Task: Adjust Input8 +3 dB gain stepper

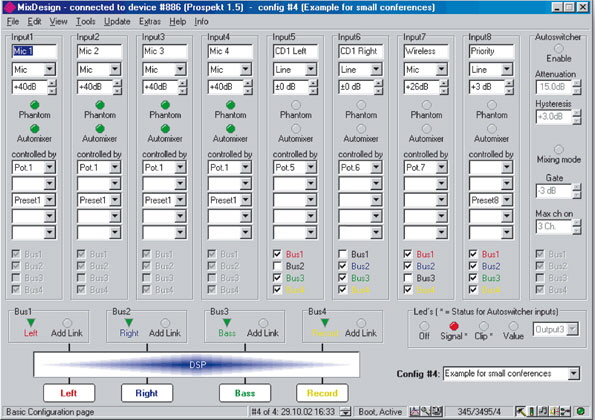Action: (x=509, y=87)
